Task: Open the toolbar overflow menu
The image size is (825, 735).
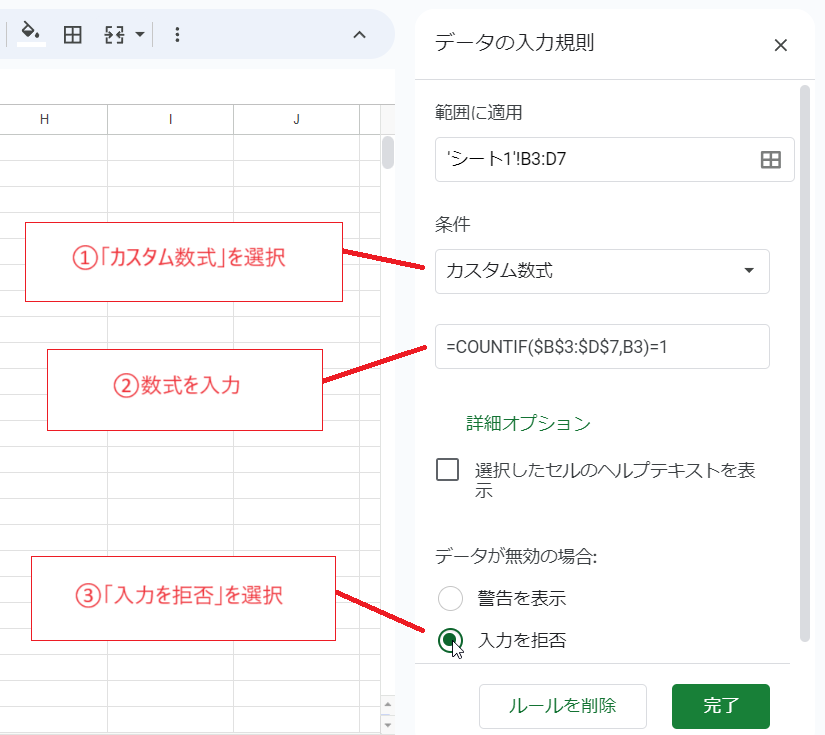Action: click(177, 33)
